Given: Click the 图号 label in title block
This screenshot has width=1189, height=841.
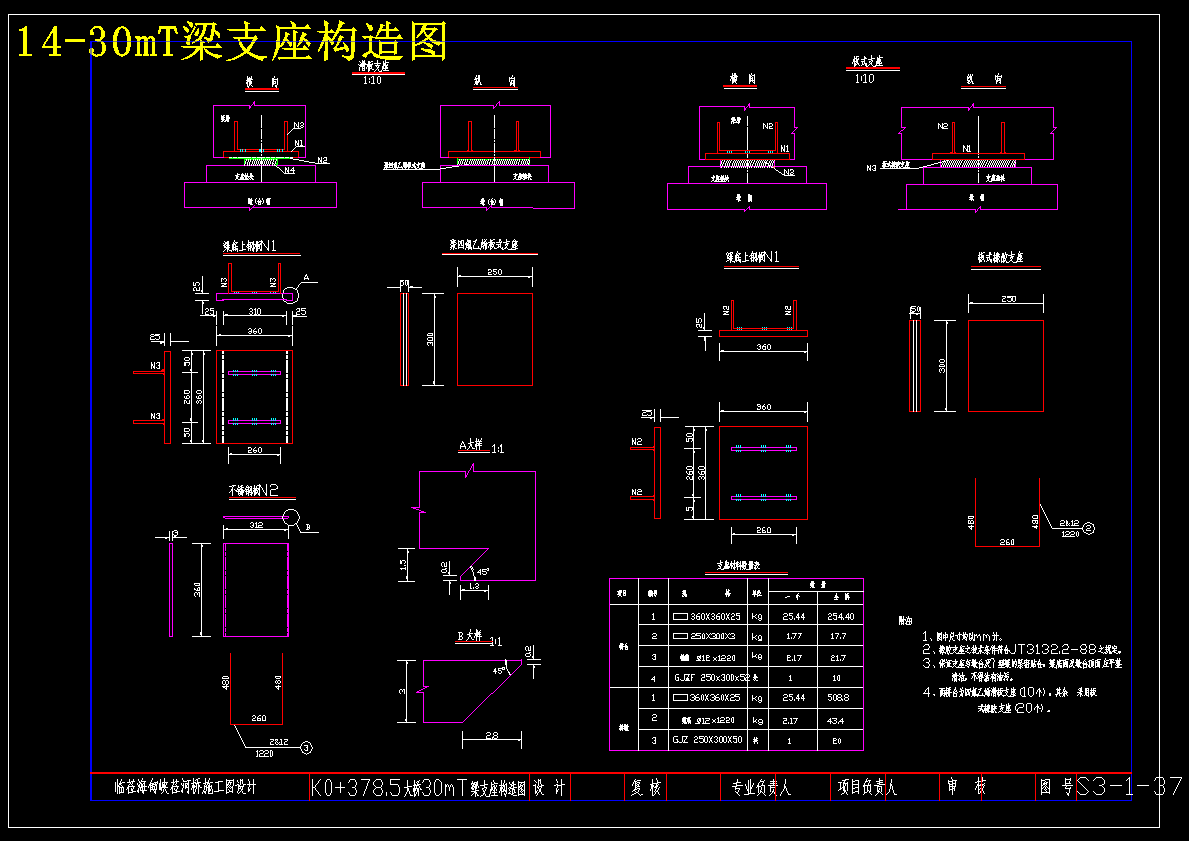Looking at the screenshot, I should [1056, 787].
